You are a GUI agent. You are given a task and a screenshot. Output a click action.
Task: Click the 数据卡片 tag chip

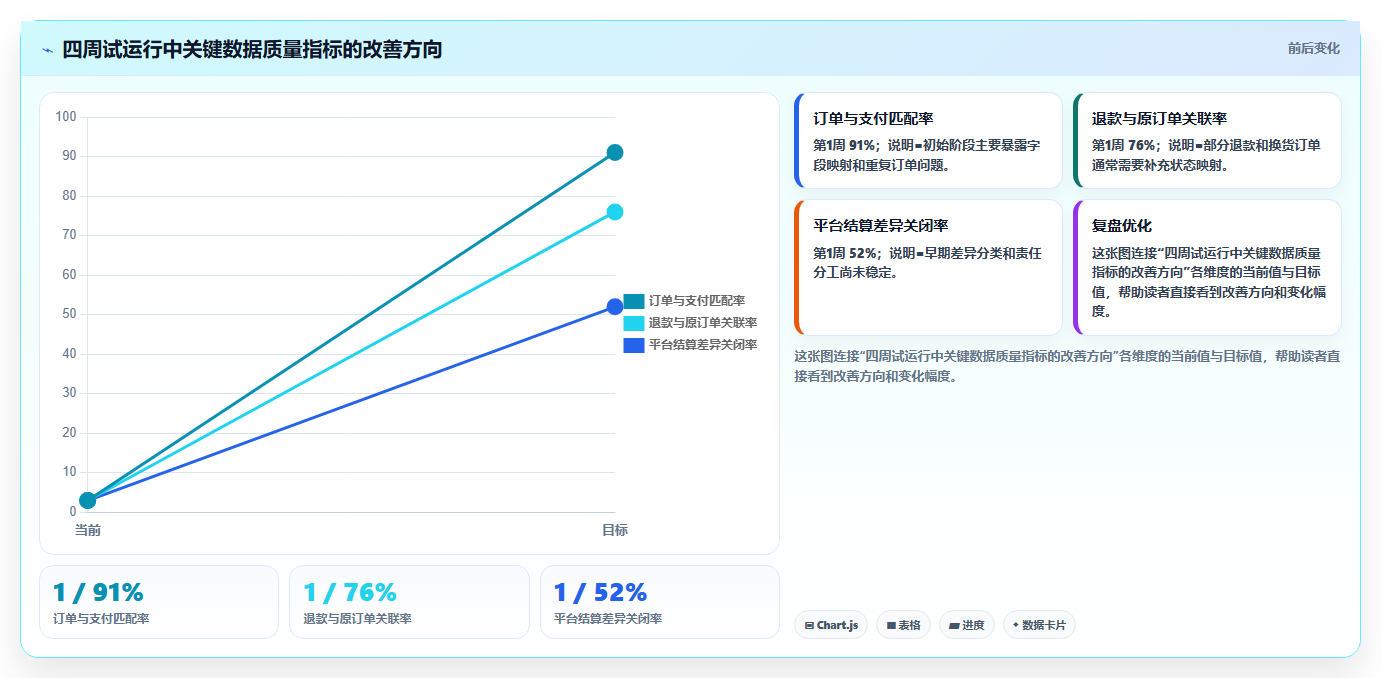coord(1039,625)
